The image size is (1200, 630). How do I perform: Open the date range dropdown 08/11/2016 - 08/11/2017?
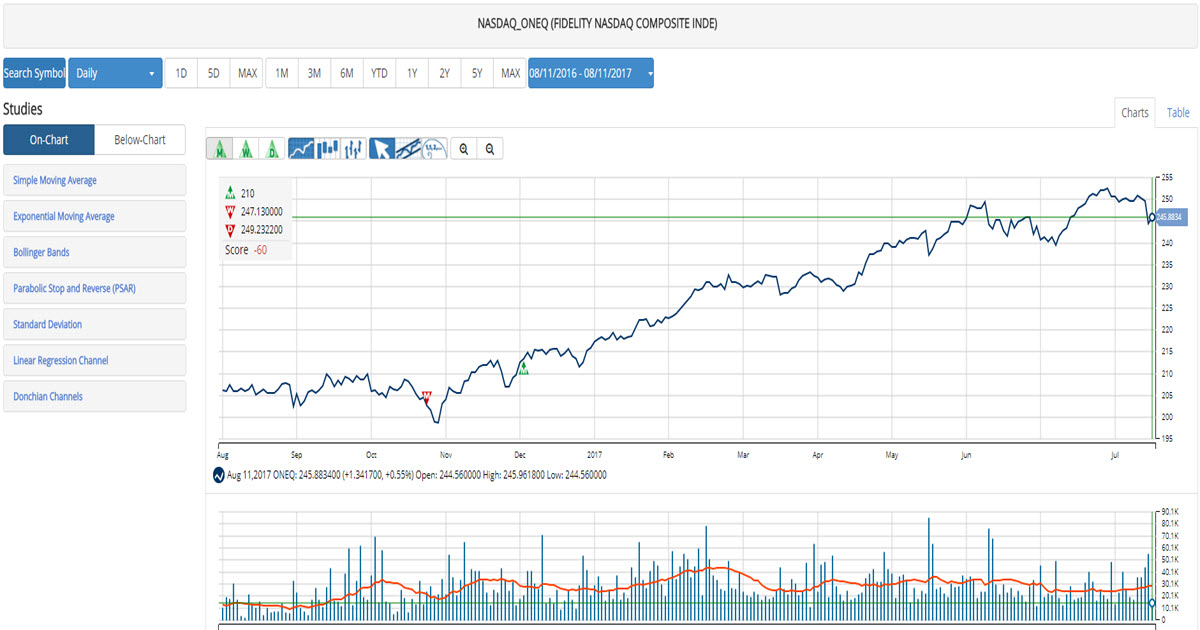591,73
